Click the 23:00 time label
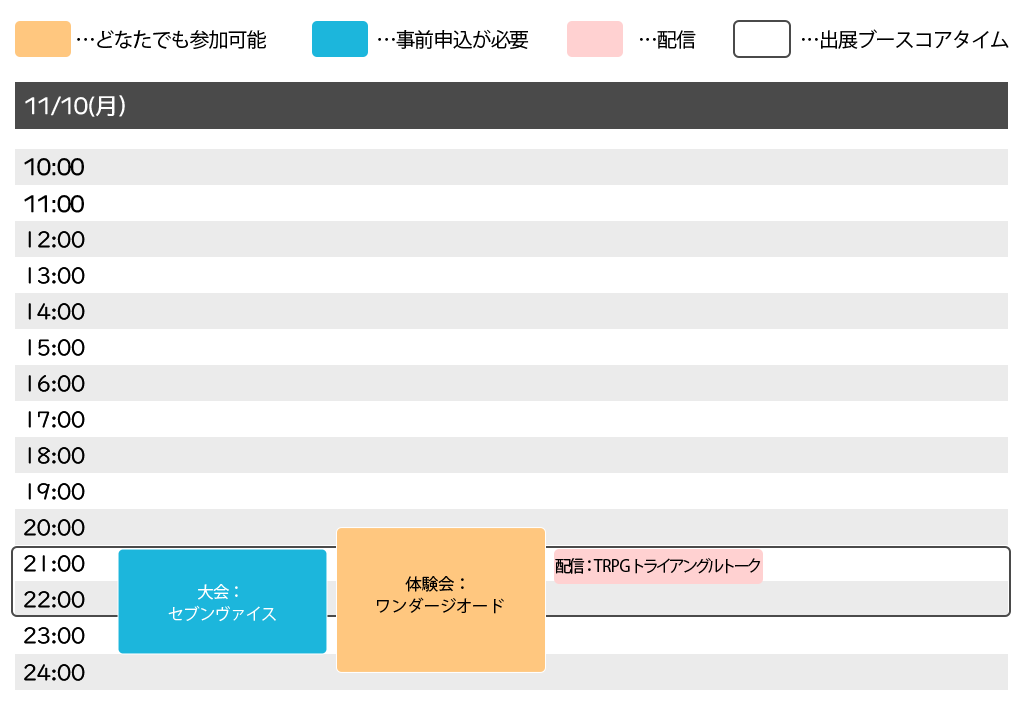This screenshot has height=720, width=1024. click(x=54, y=636)
